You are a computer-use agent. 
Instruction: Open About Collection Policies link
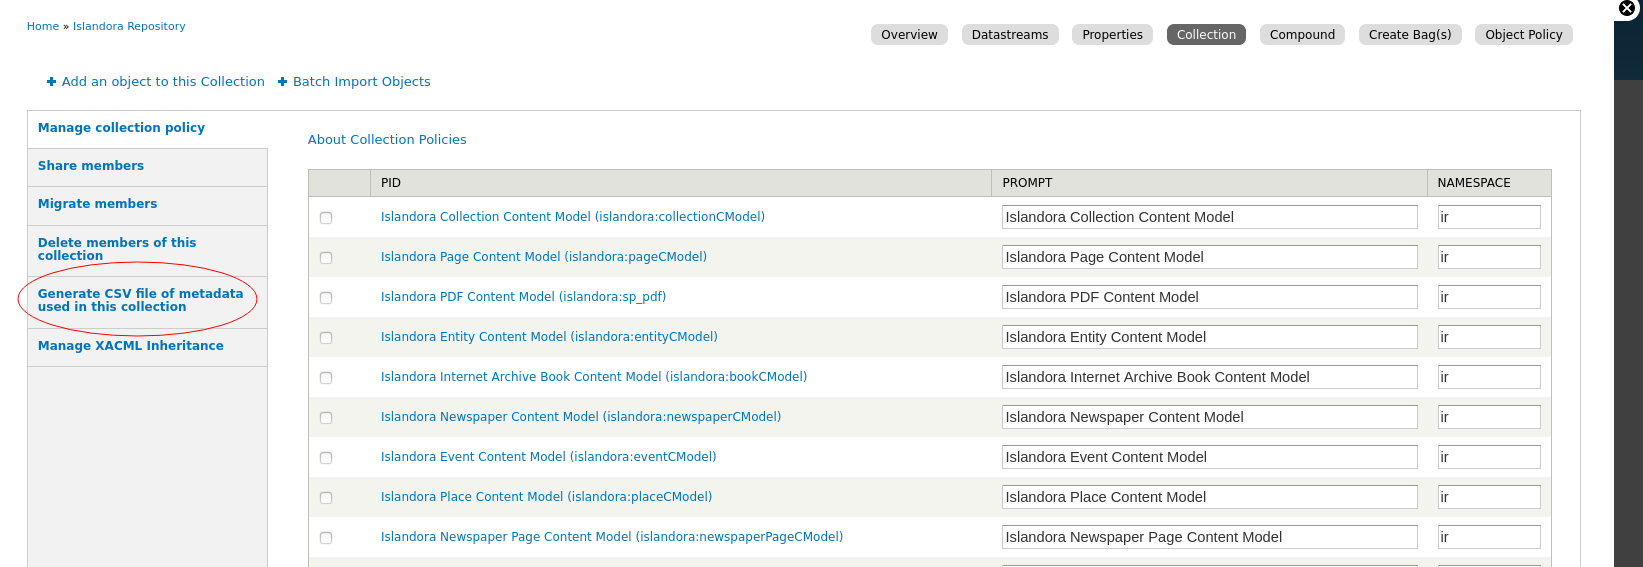pyautogui.click(x=387, y=140)
